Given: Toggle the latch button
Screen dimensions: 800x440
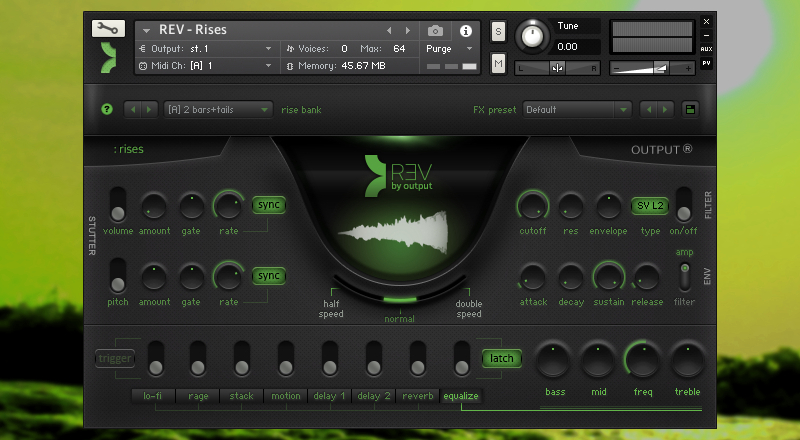Looking at the screenshot, I should tap(502, 358).
